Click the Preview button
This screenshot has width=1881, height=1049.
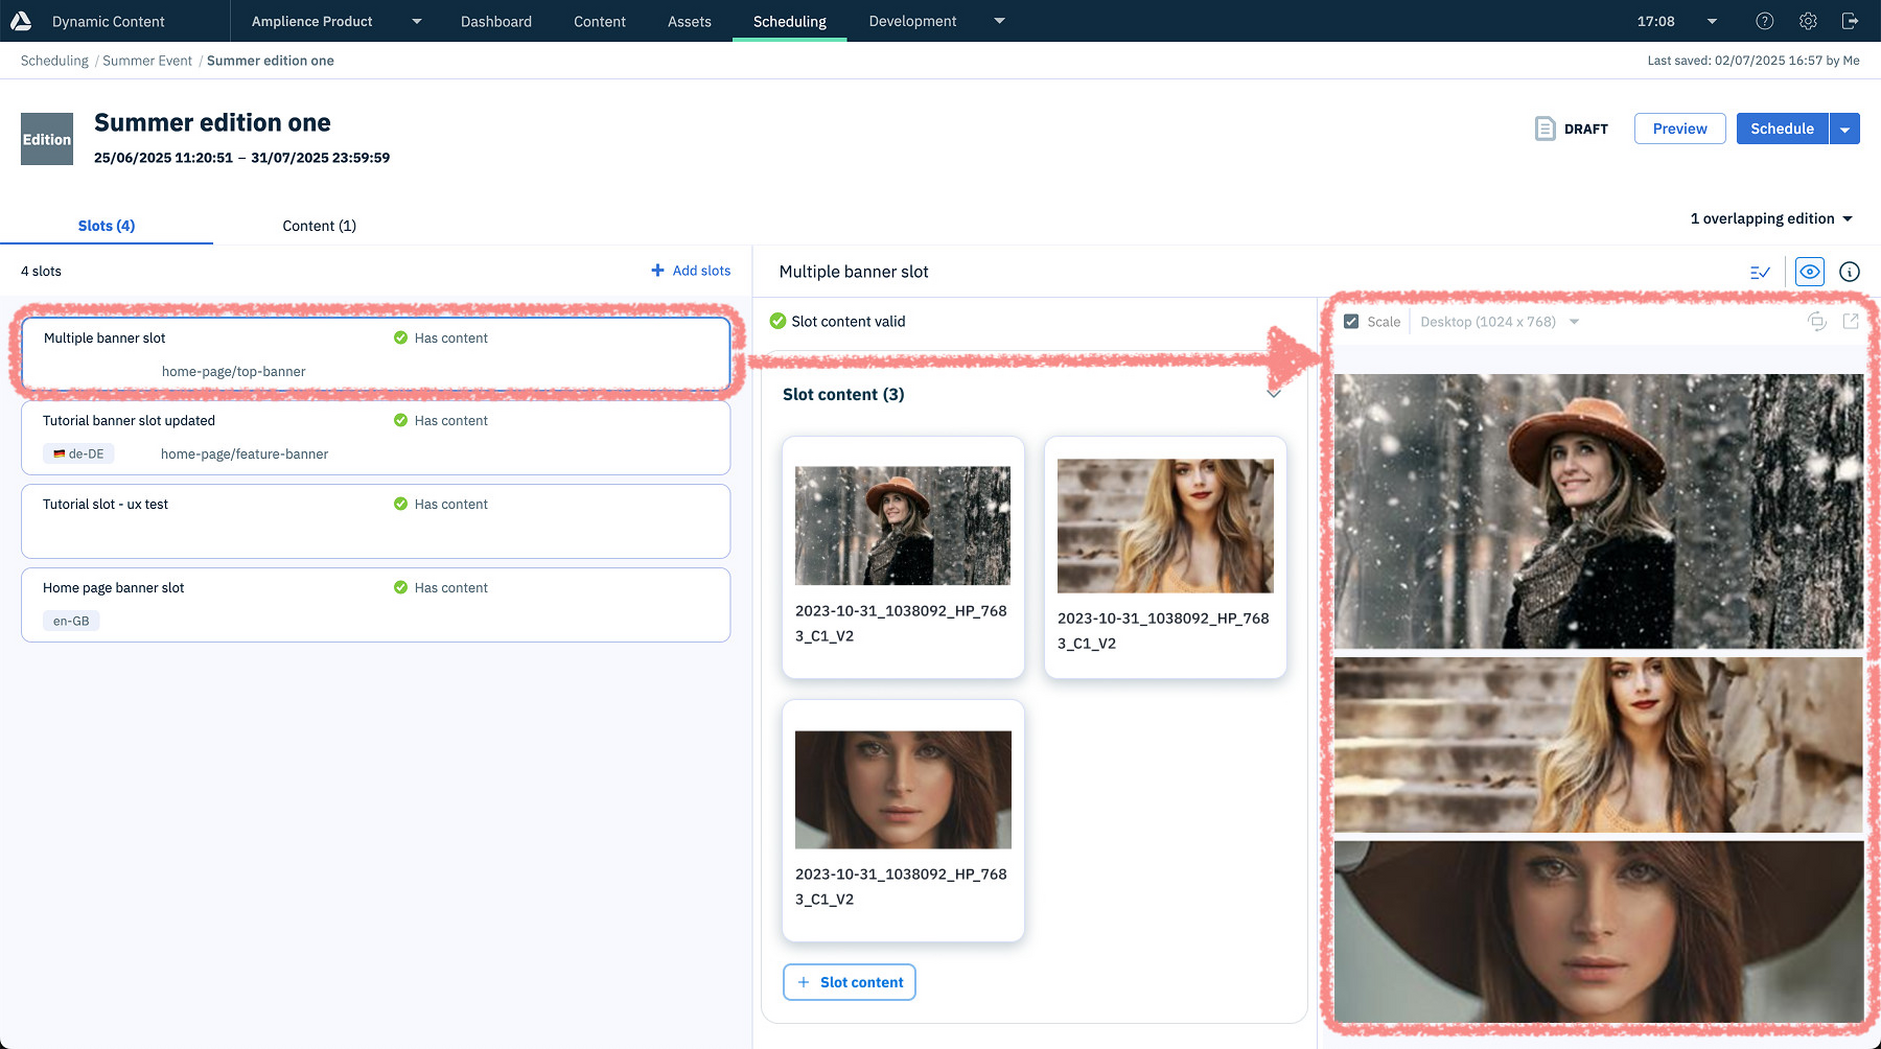(1679, 128)
